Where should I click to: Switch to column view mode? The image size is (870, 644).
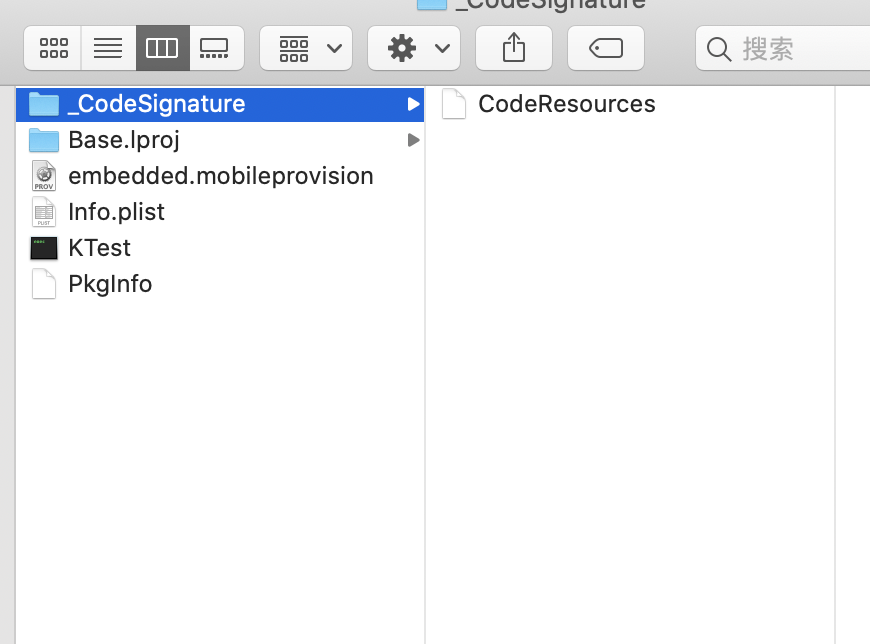click(x=162, y=48)
